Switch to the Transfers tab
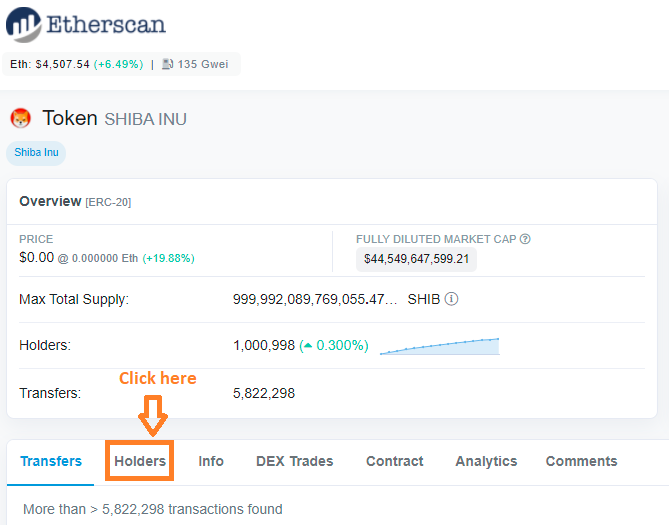 click(51, 461)
